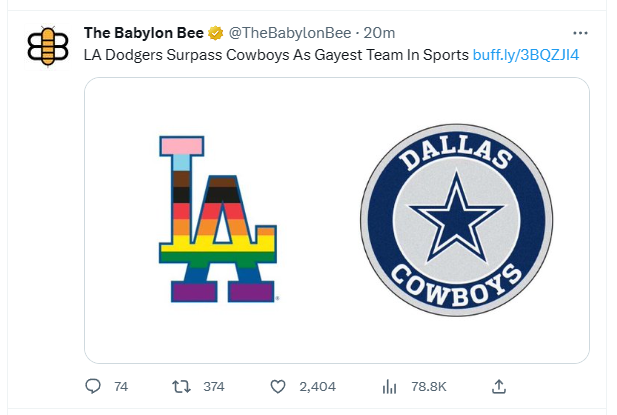
Task: Open the three-dot more options menu
Action: [x=580, y=33]
